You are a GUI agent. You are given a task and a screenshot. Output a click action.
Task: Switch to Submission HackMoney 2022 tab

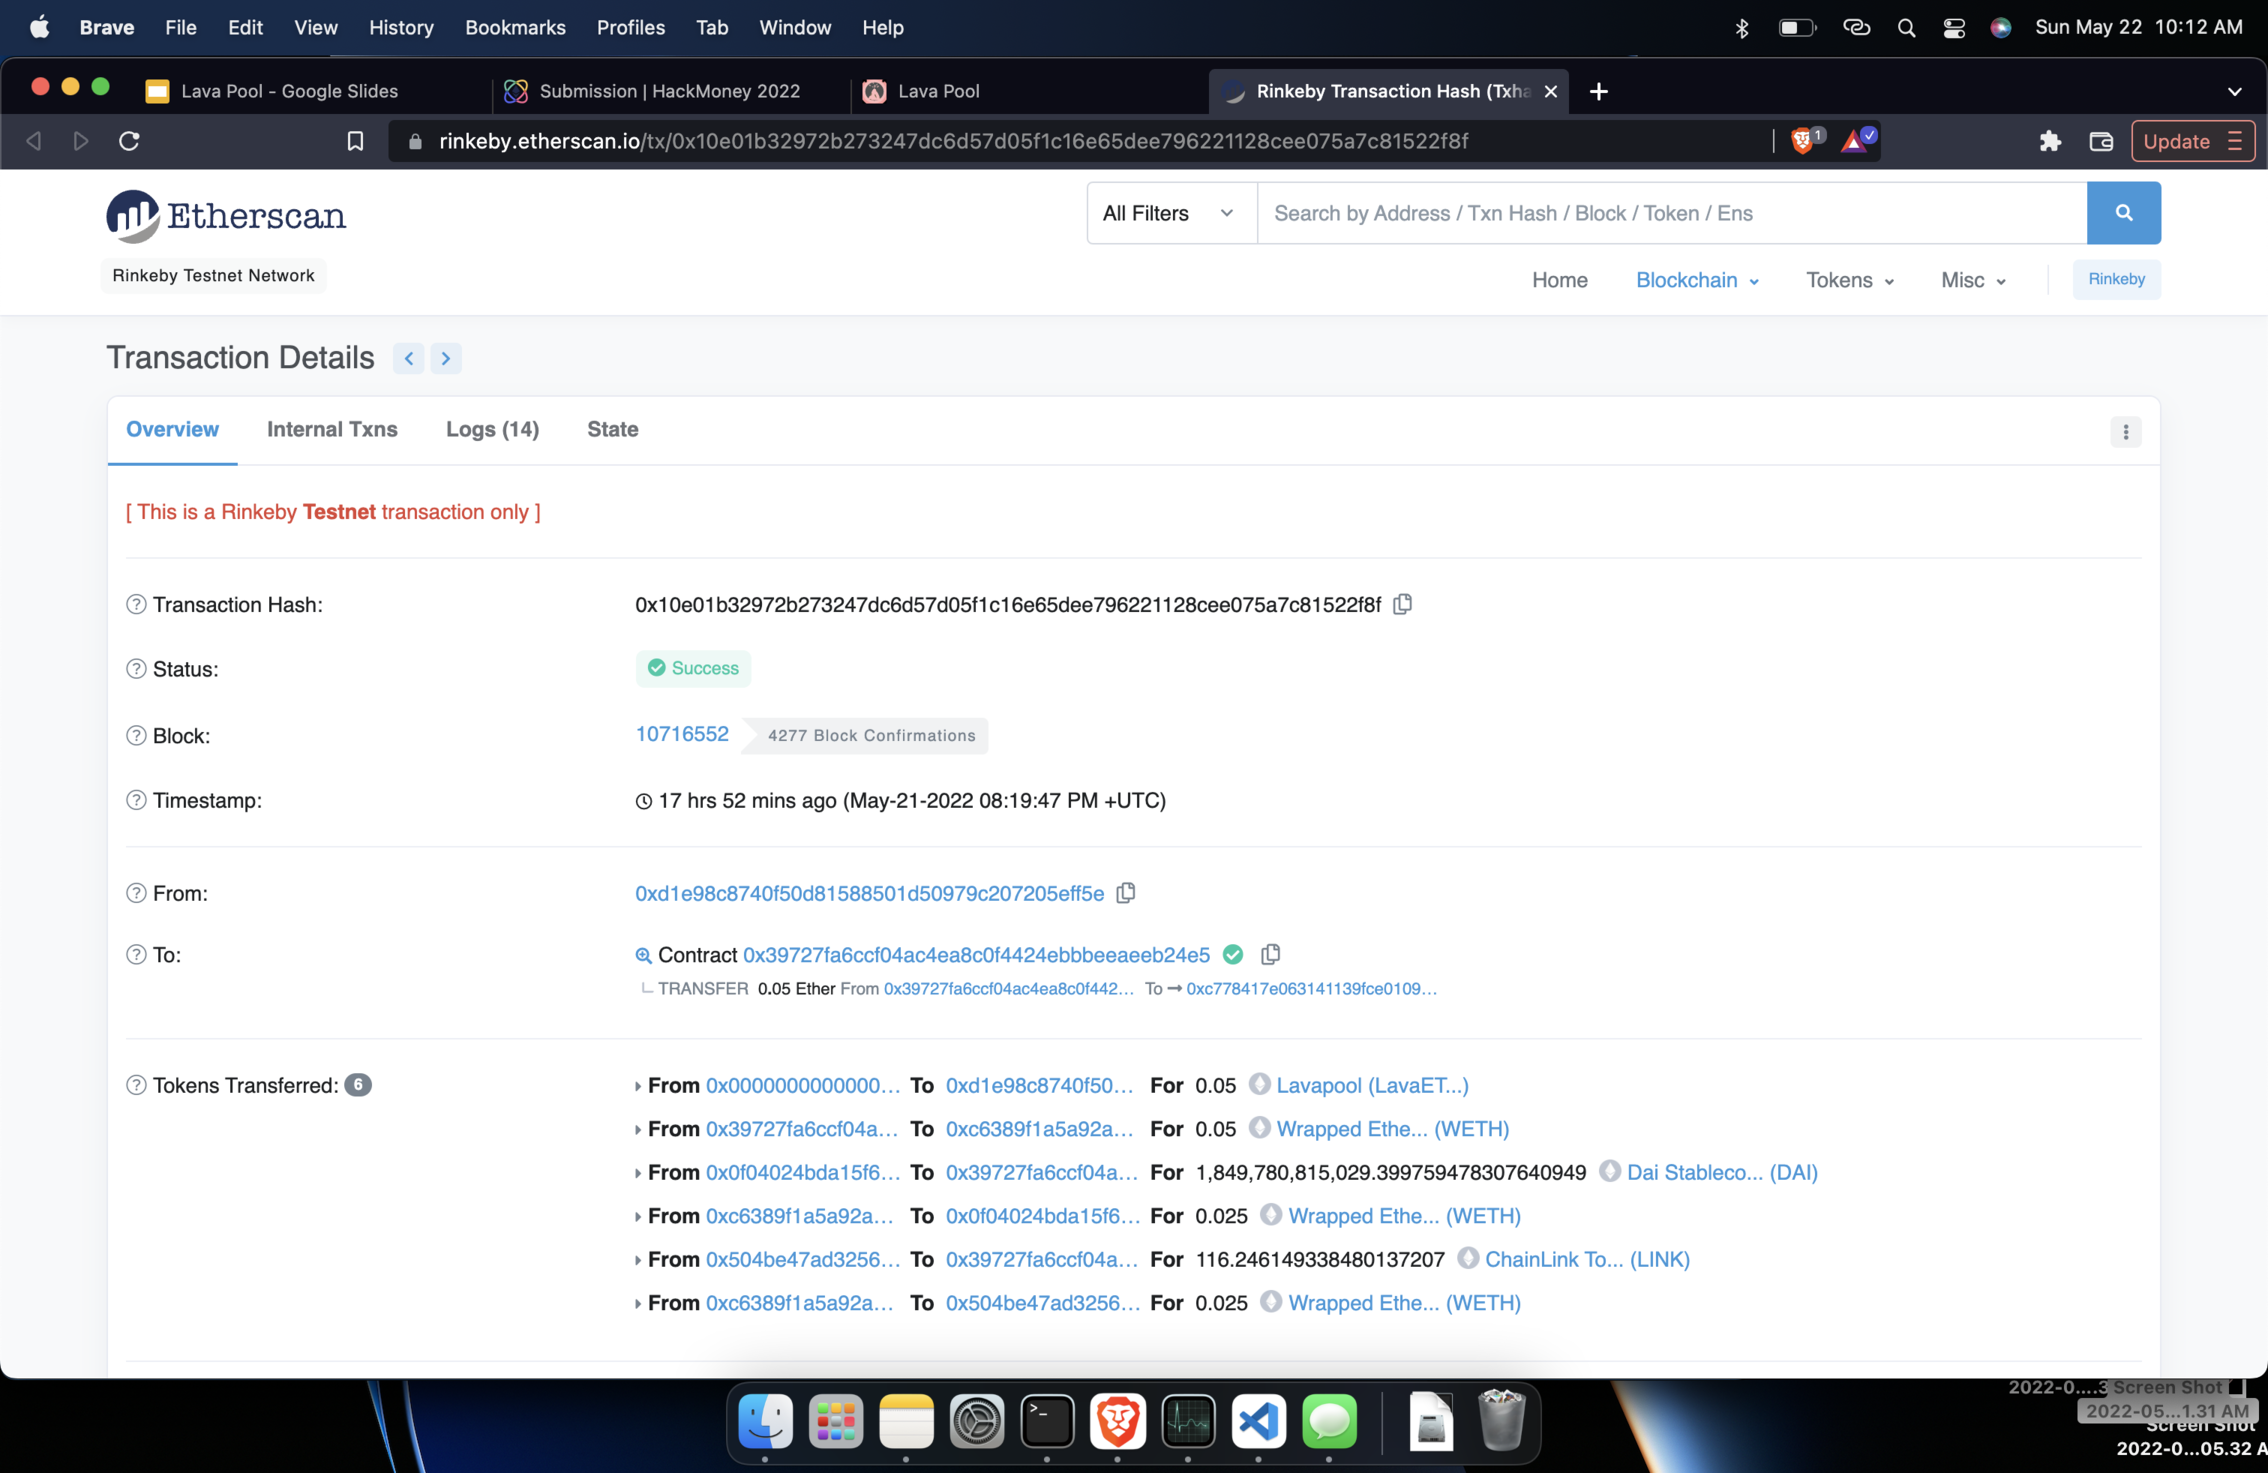click(669, 91)
